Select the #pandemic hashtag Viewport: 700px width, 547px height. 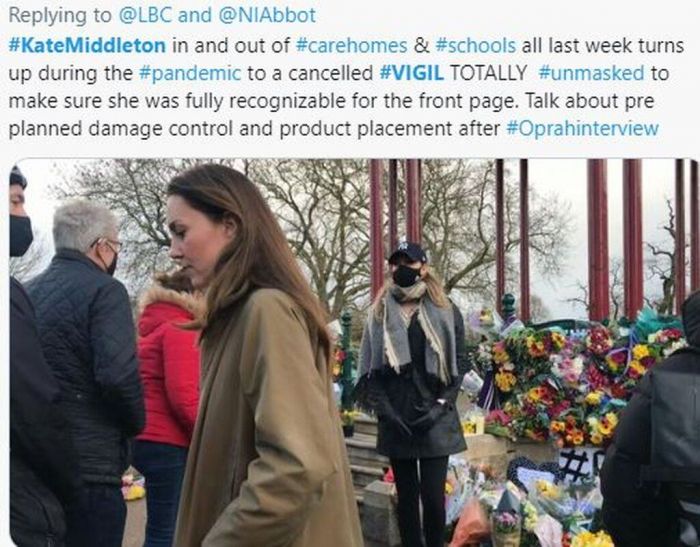(190, 73)
